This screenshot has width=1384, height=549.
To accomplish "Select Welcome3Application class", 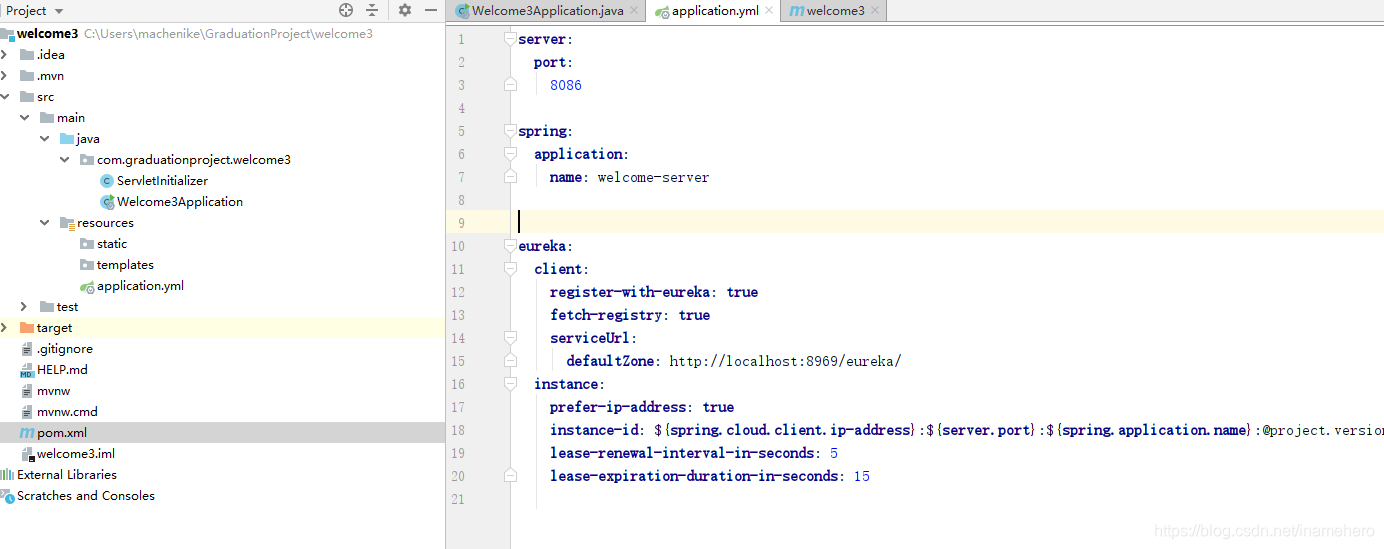I will click(180, 201).
